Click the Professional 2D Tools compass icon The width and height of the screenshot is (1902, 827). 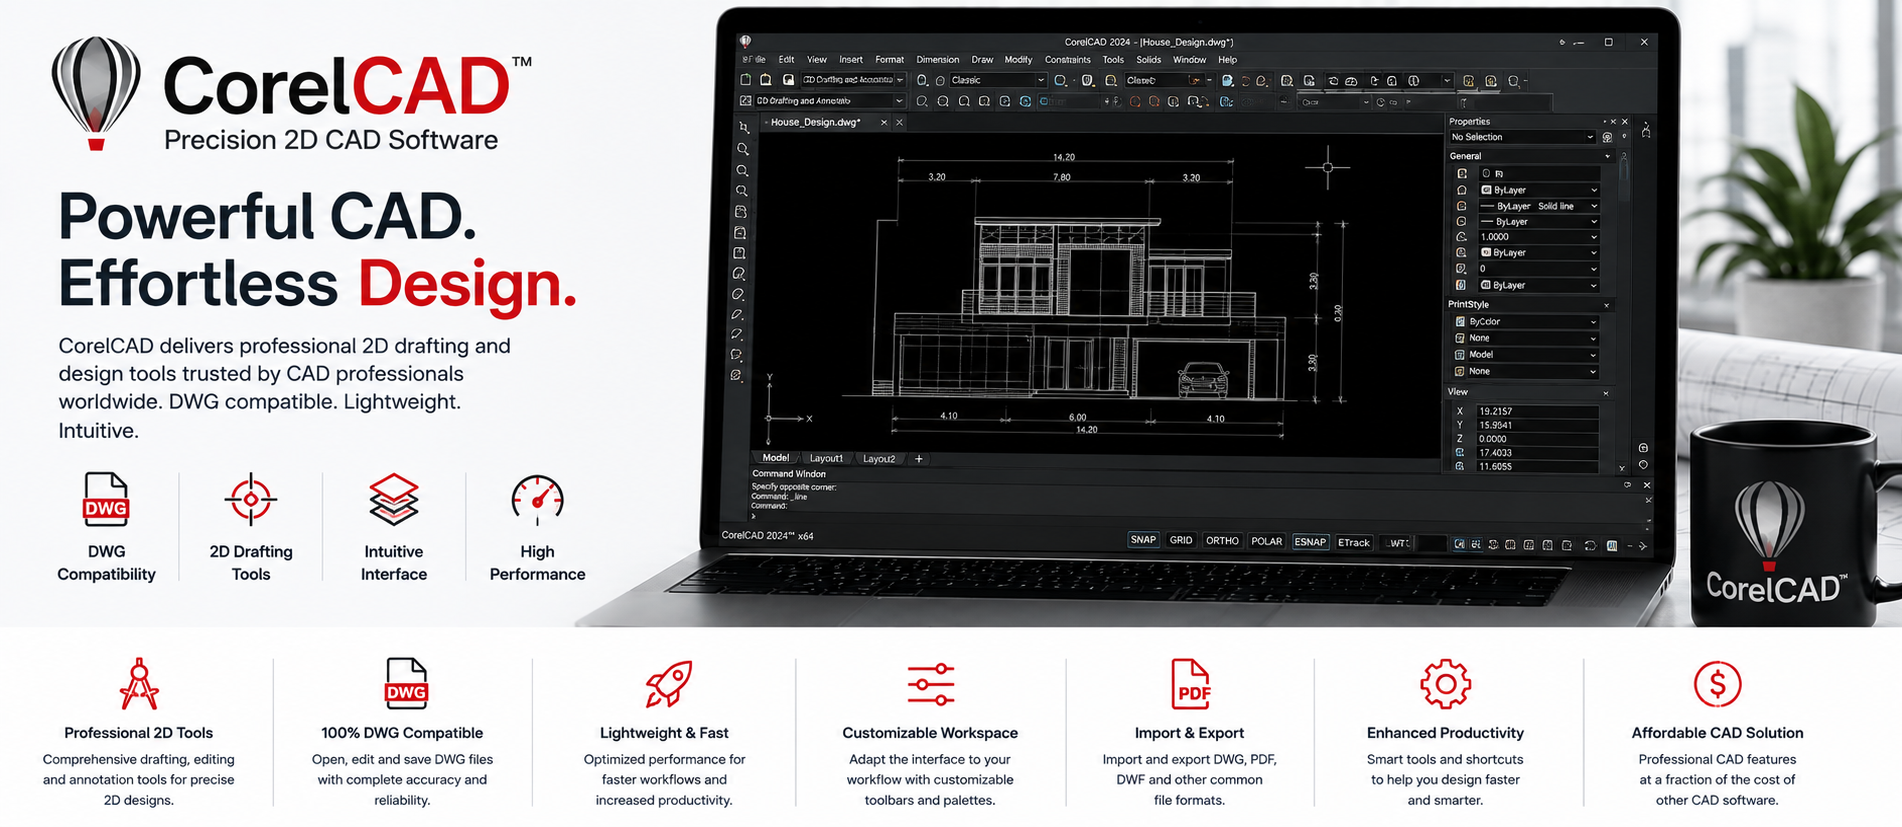139,684
